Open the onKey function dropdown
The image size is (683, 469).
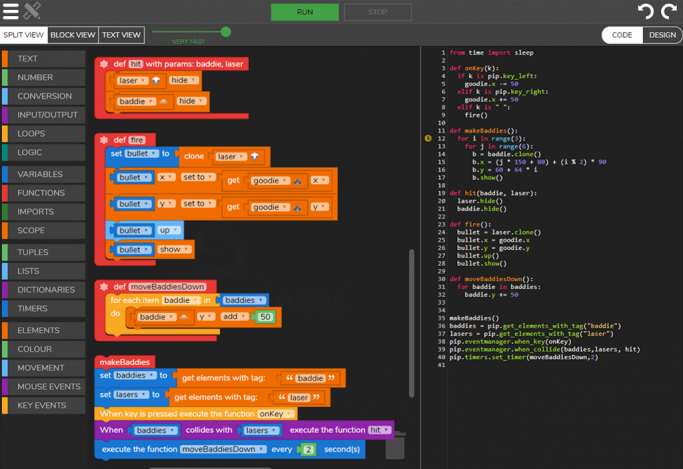pos(275,414)
